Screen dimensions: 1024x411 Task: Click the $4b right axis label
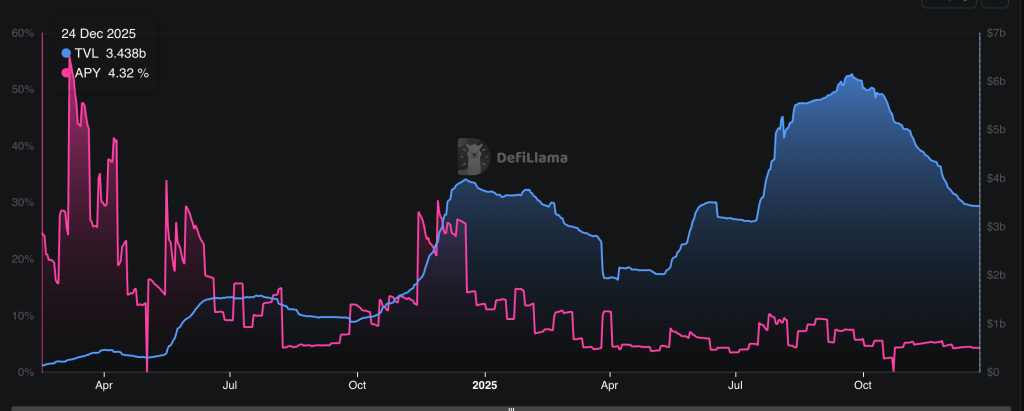996,179
